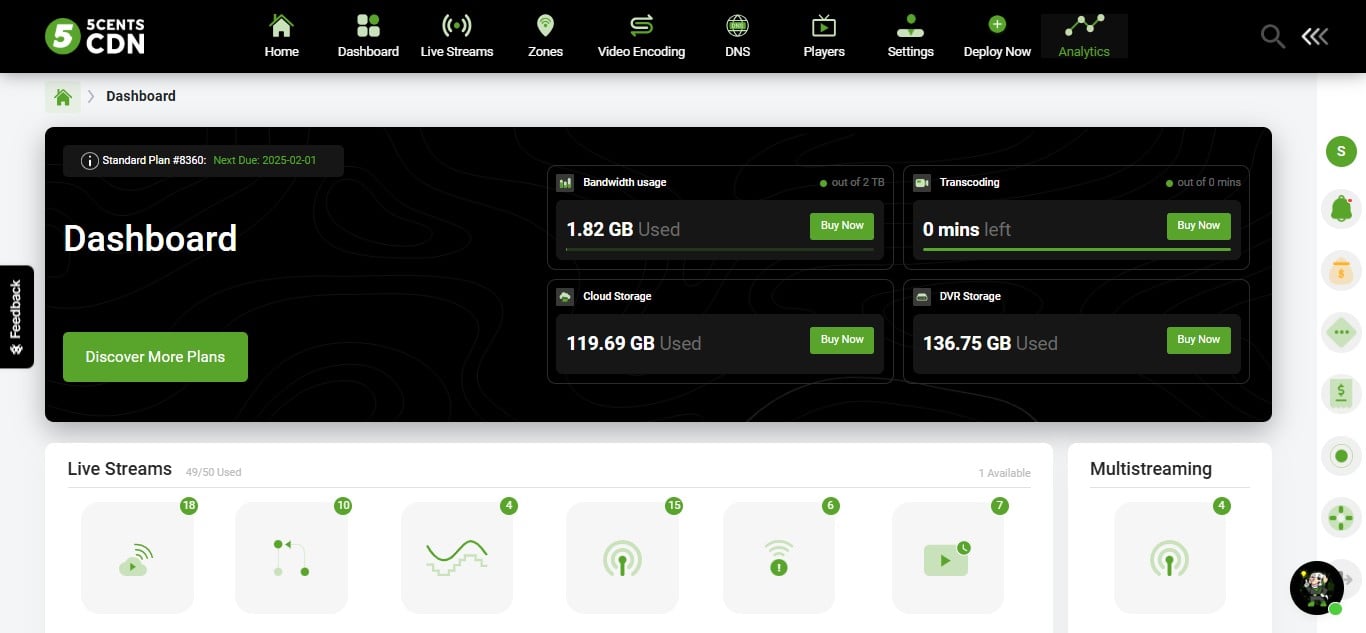Viewport: 1366px width, 633px height.
Task: Click the DVR Storage icon
Action: 922,297
